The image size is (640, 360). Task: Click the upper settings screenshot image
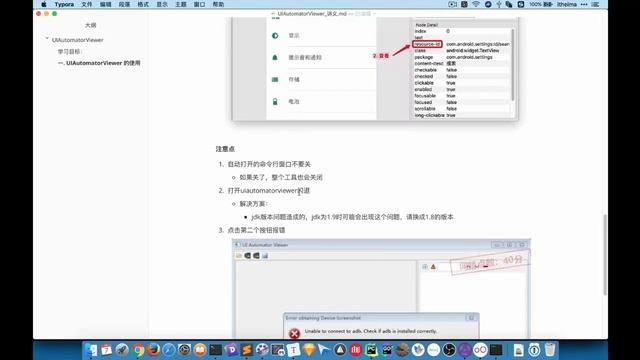375,69
